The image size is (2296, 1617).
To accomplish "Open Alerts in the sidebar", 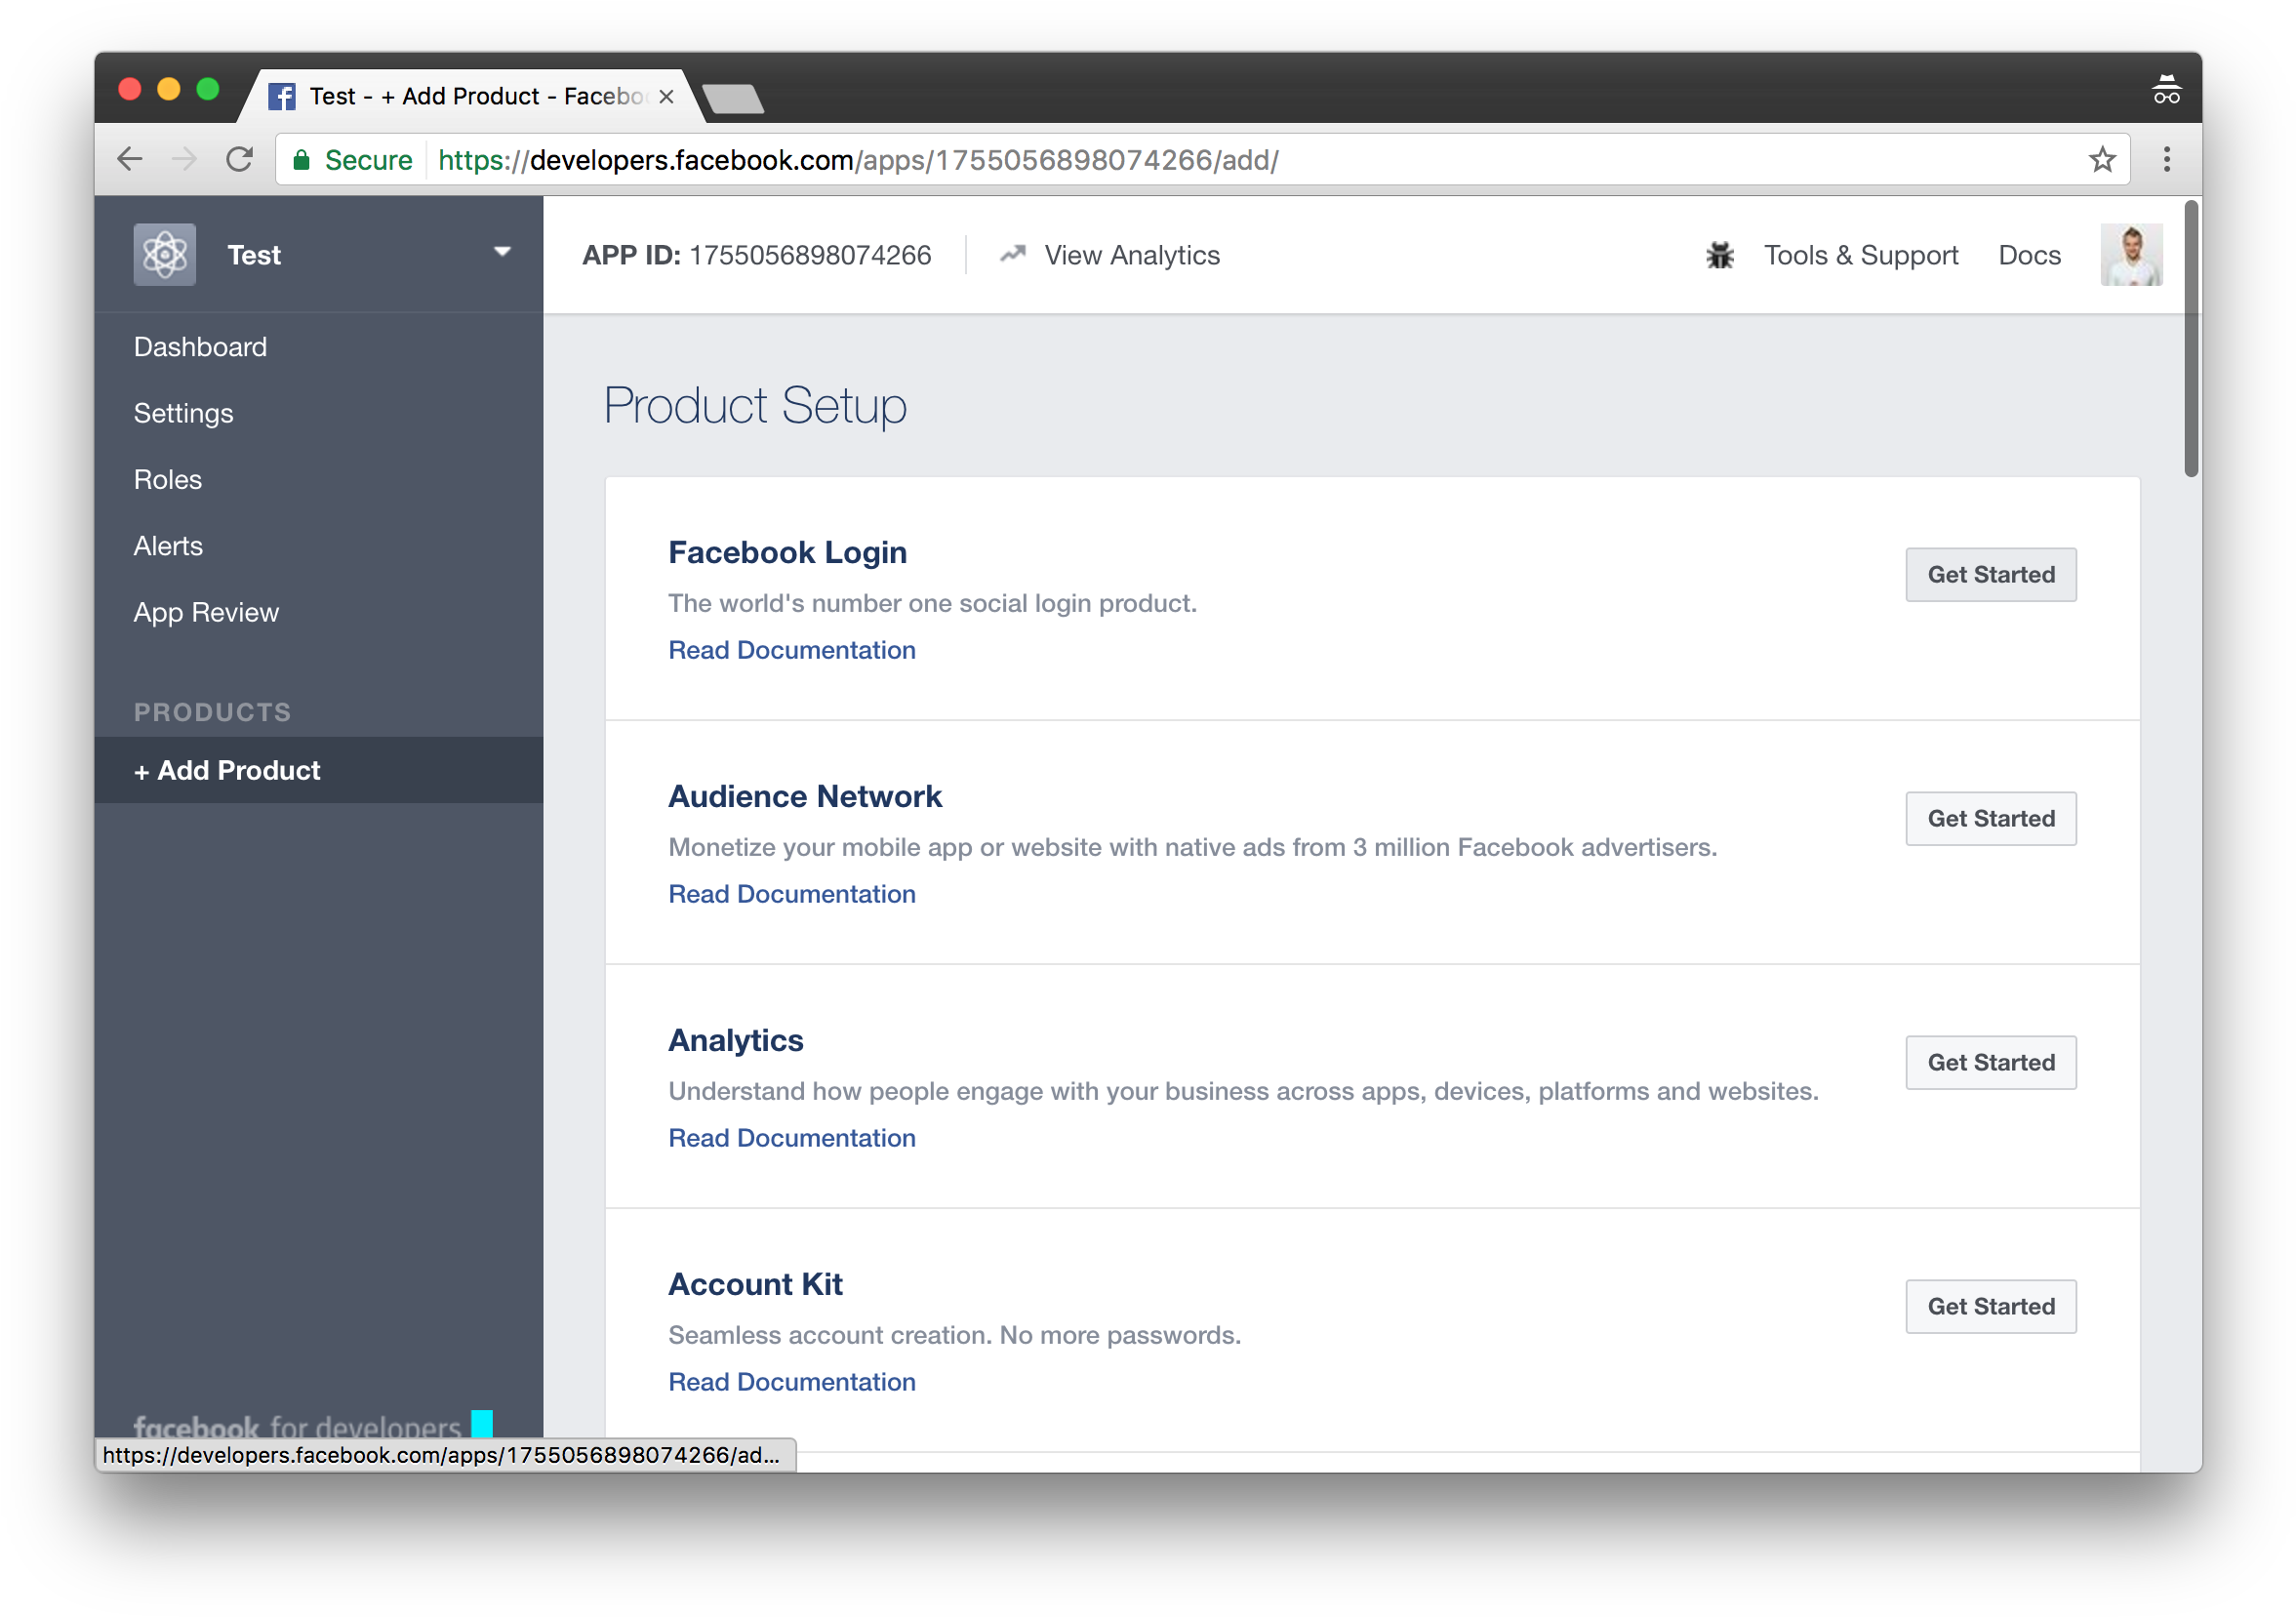I will pyautogui.click(x=168, y=546).
